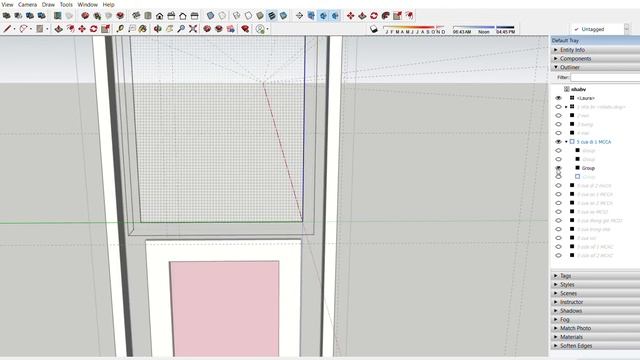Image resolution: width=640 pixels, height=360 pixels.
Task: Select the Paint Bucket tool
Action: [142, 29]
